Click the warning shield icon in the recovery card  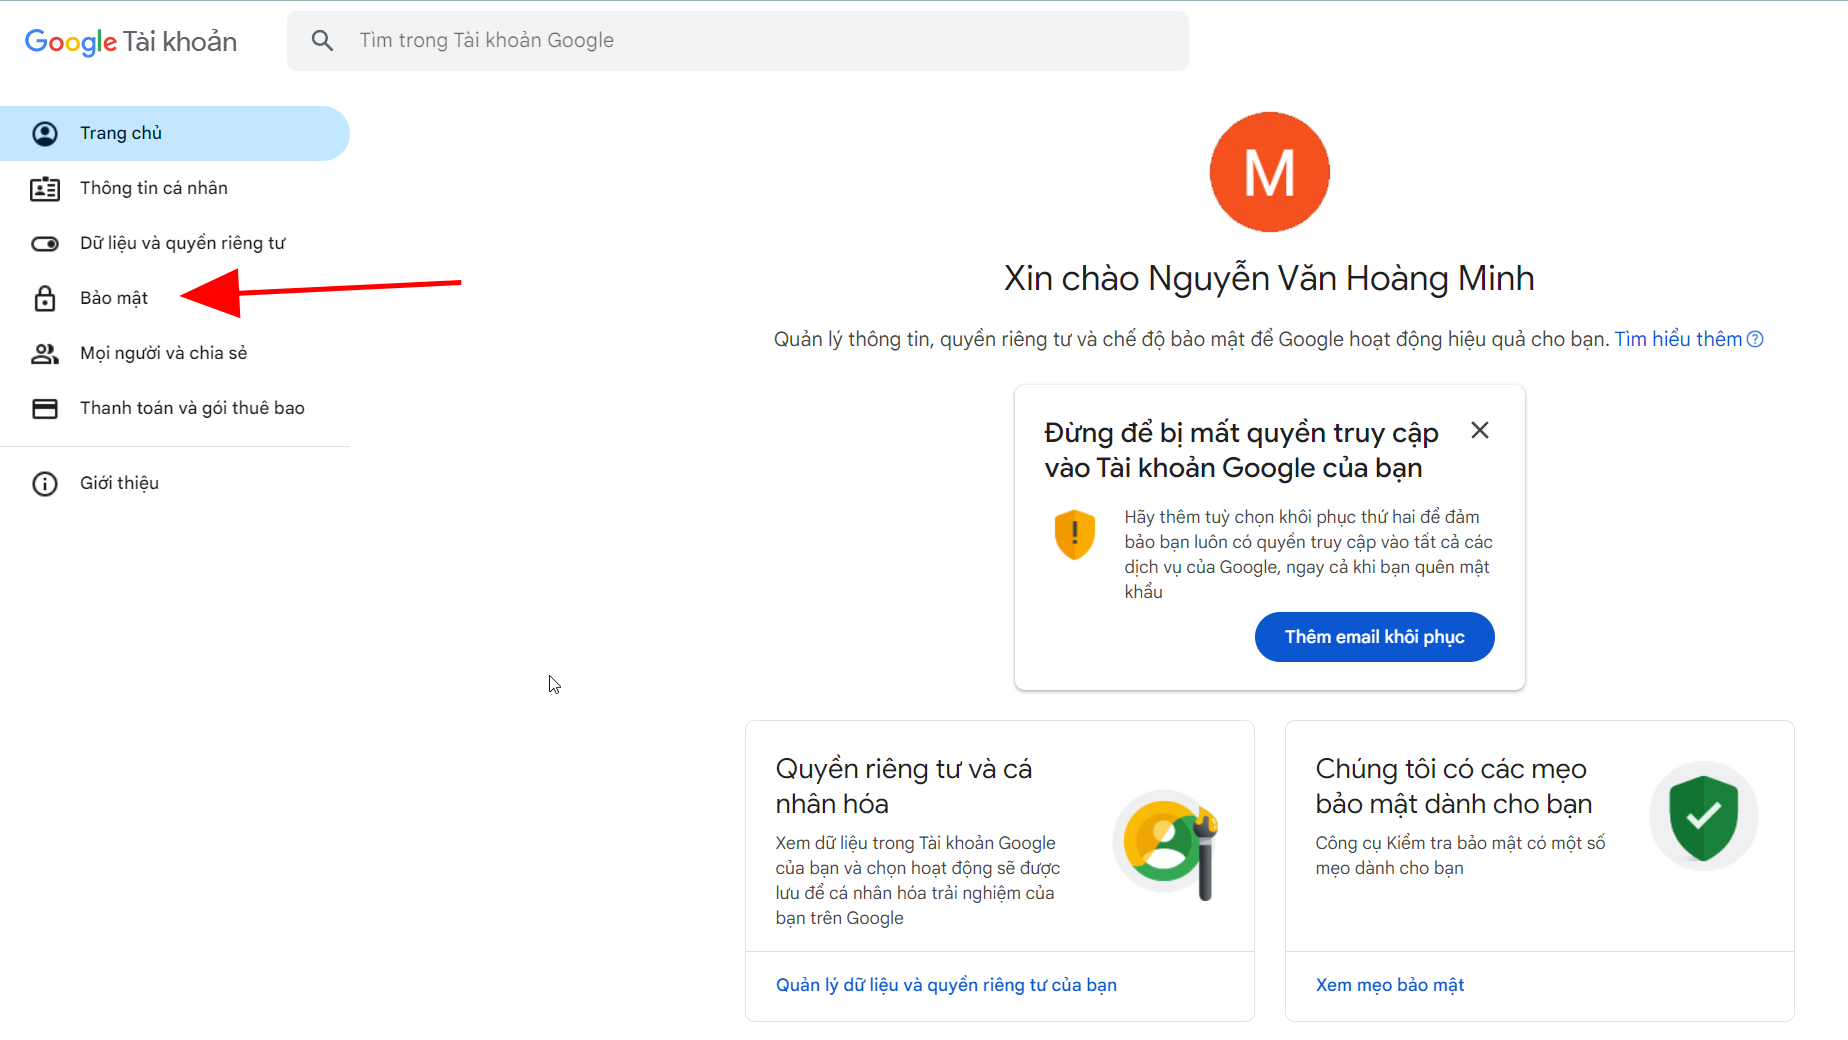pos(1074,533)
